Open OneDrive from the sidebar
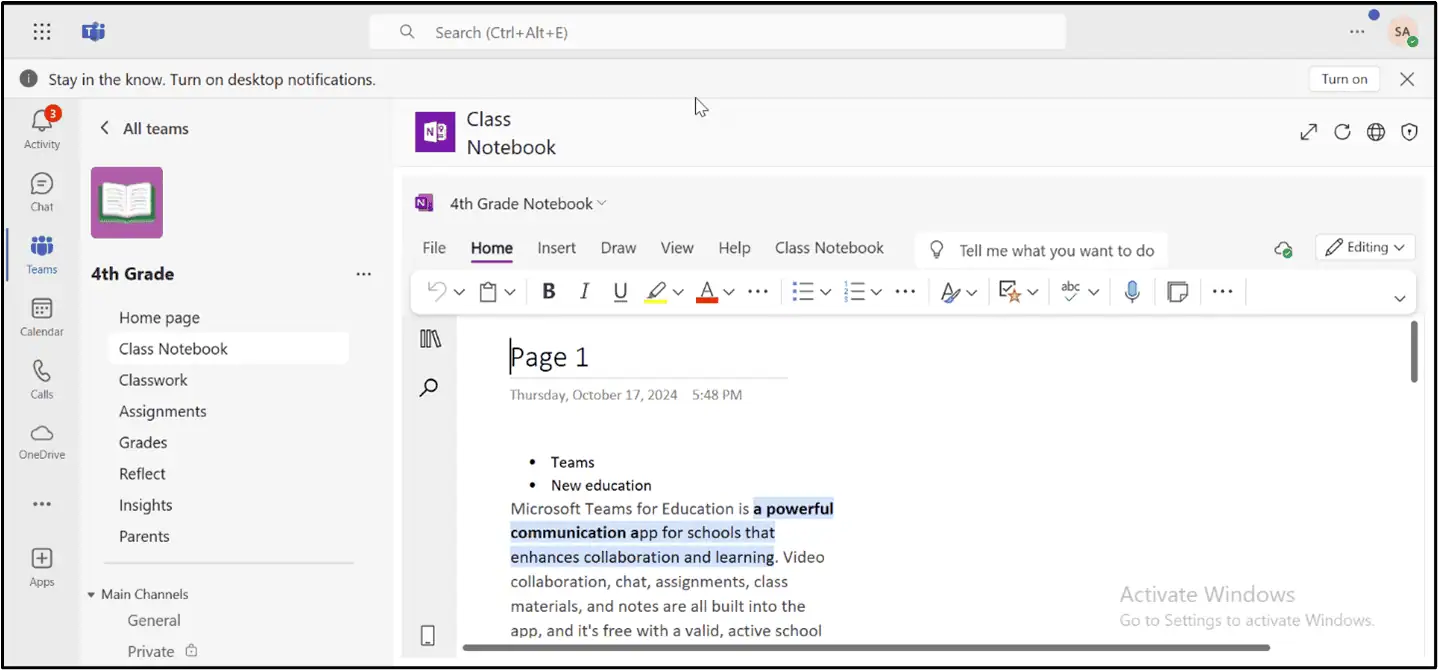Image resolution: width=1438 pixels, height=670 pixels. click(40, 440)
